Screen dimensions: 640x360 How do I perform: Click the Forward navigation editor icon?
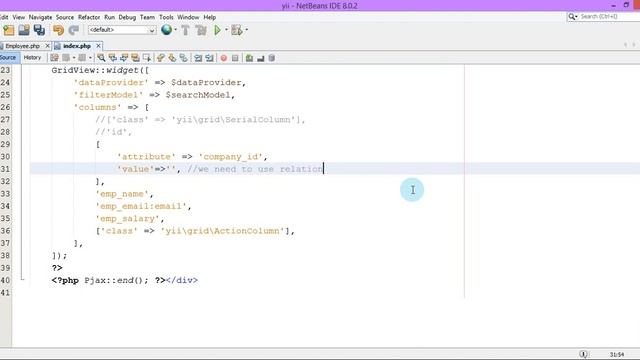tap(82, 58)
